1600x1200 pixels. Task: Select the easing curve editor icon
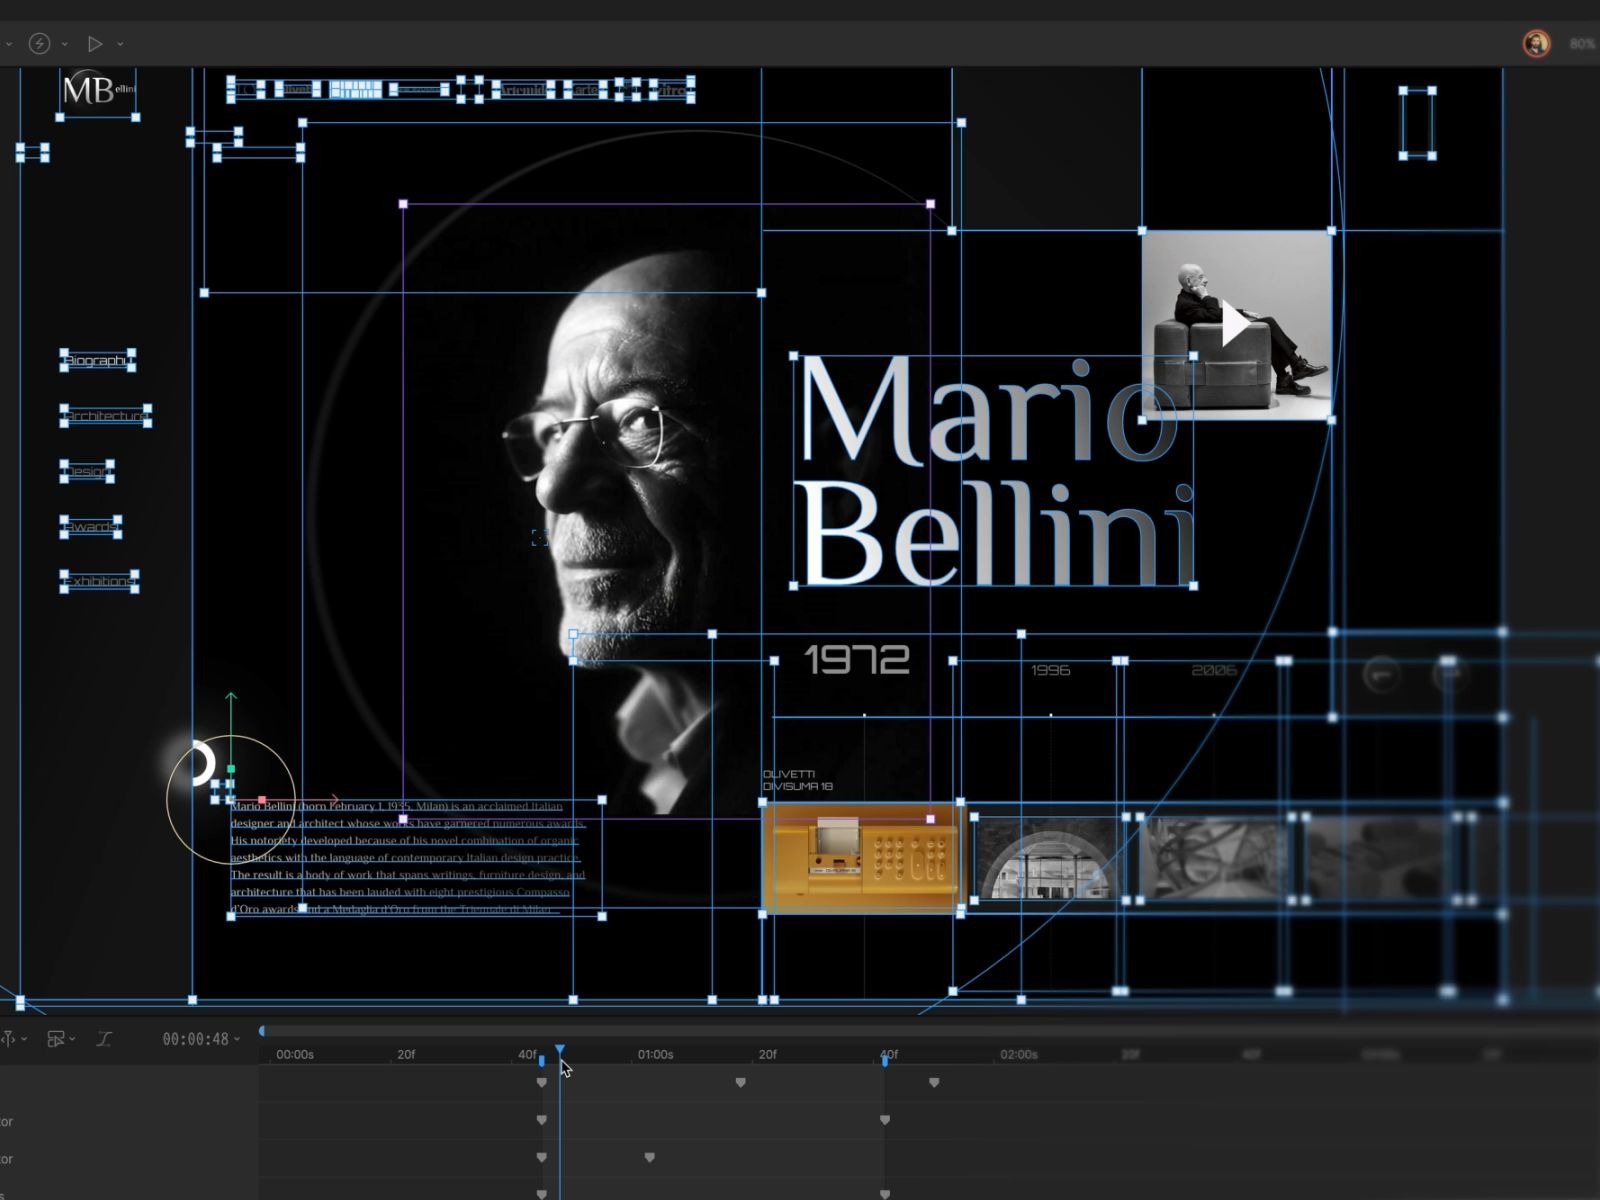point(104,1040)
